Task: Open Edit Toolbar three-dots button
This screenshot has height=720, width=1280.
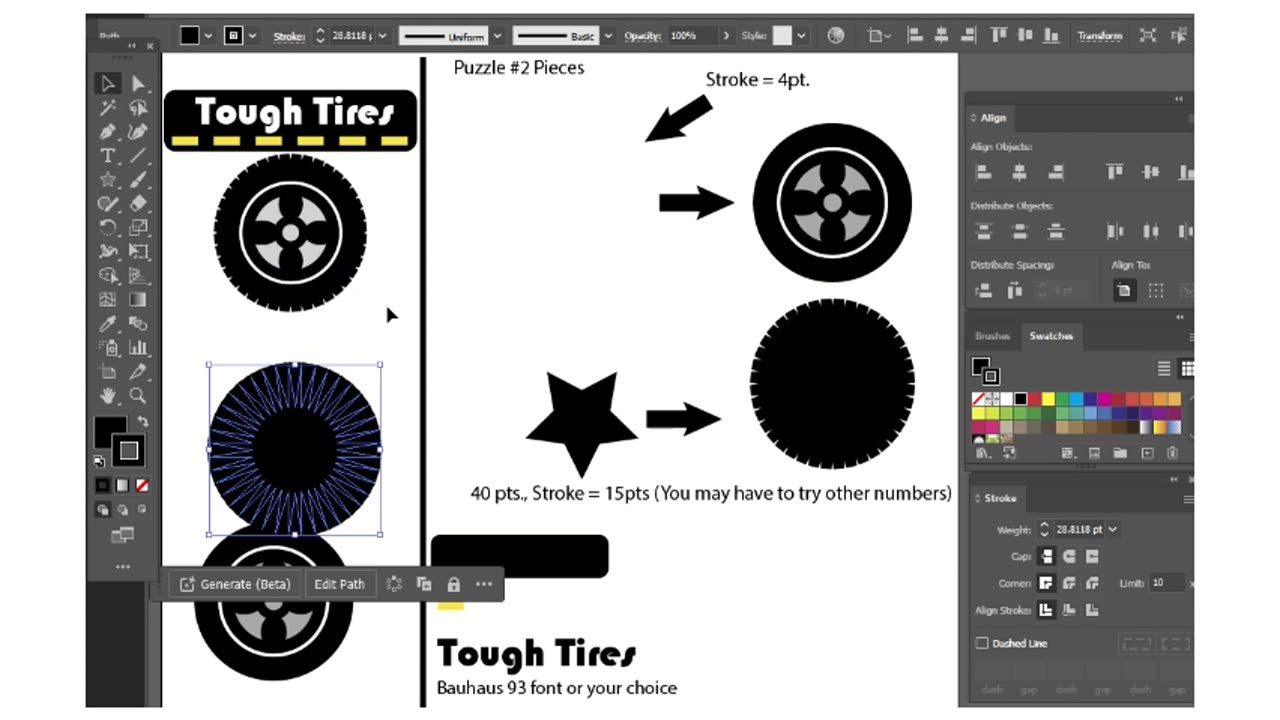Action: click(122, 567)
